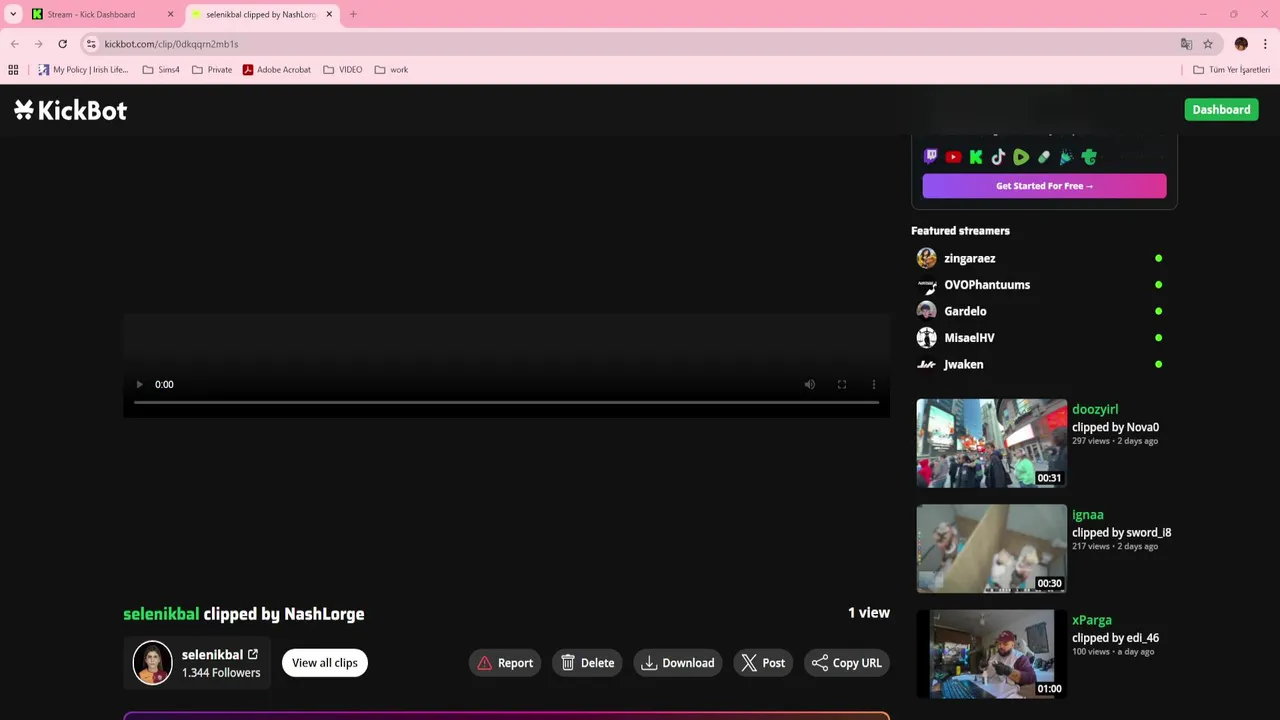Click View all clips button

325,663
